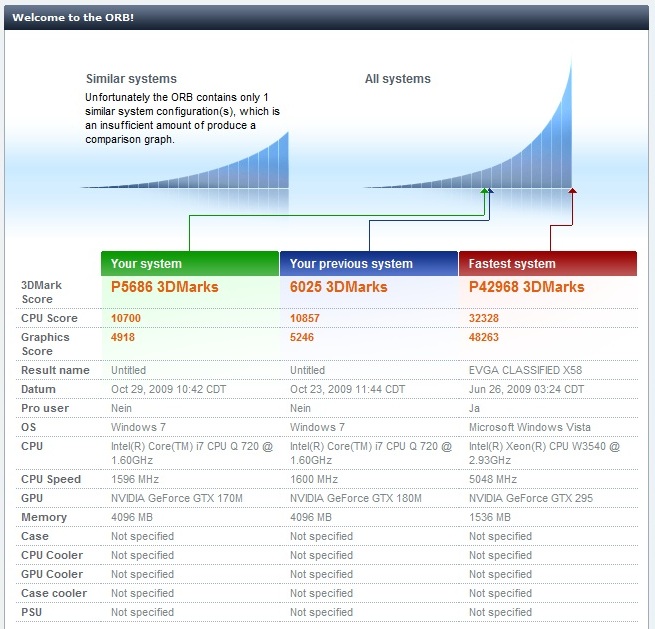655x629 pixels.
Task: Click 'NVIDIA GeForce GTX 295' GPU entry
Action: pos(531,498)
